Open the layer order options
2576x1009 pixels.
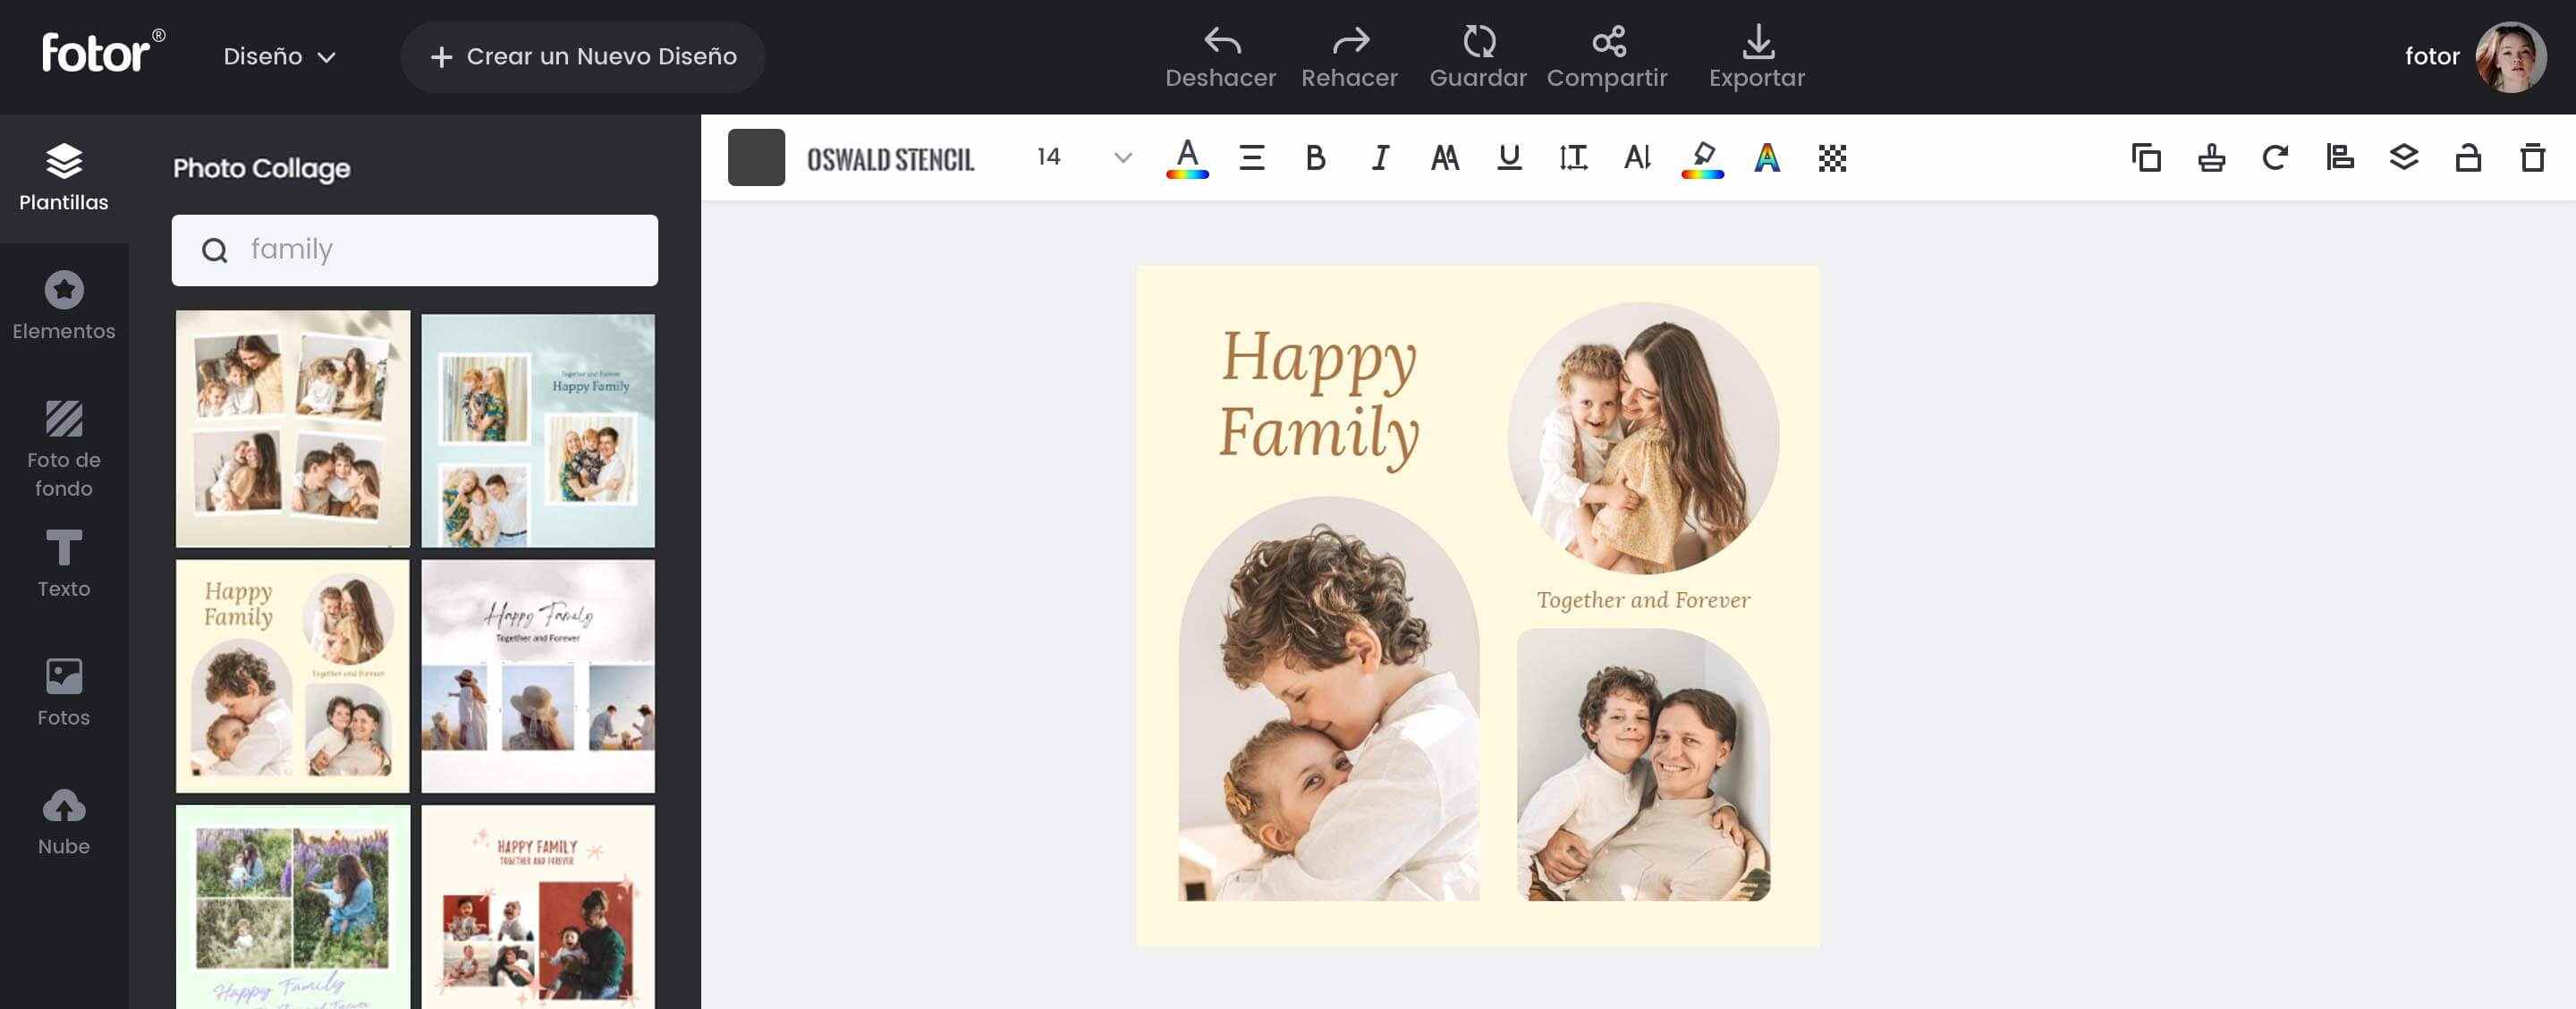[2404, 158]
